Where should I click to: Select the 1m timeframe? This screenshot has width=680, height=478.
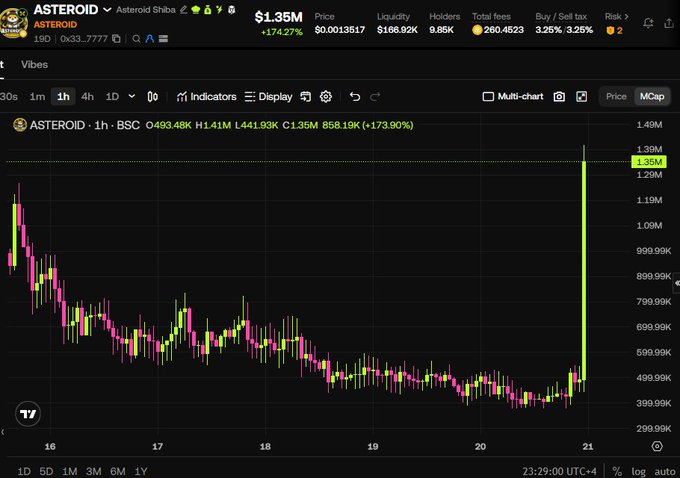tap(37, 96)
